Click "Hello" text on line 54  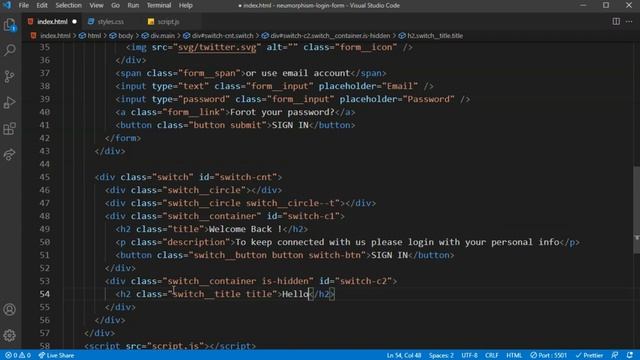(296, 294)
